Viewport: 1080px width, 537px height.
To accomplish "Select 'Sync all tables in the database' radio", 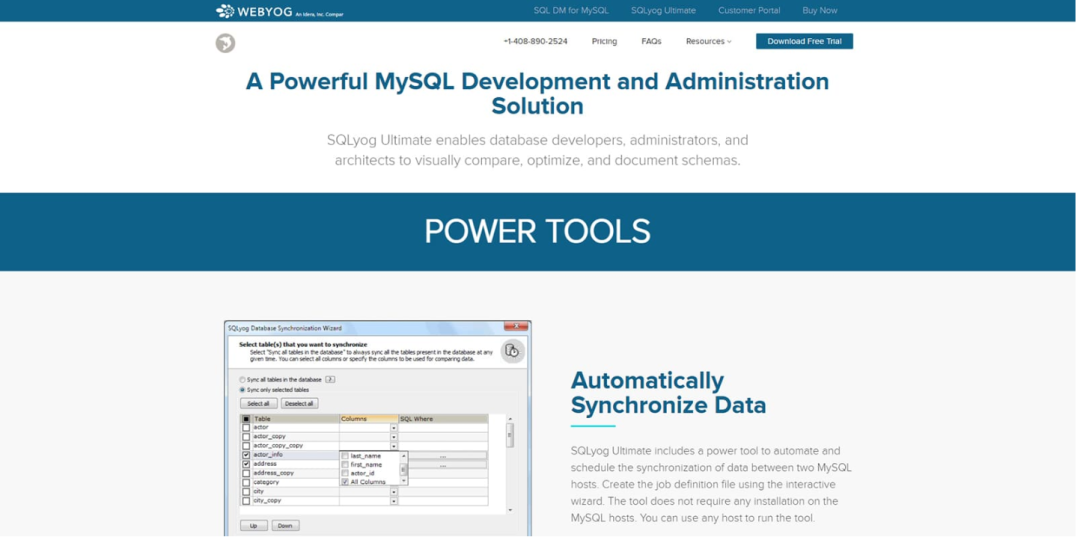I will click(x=242, y=379).
